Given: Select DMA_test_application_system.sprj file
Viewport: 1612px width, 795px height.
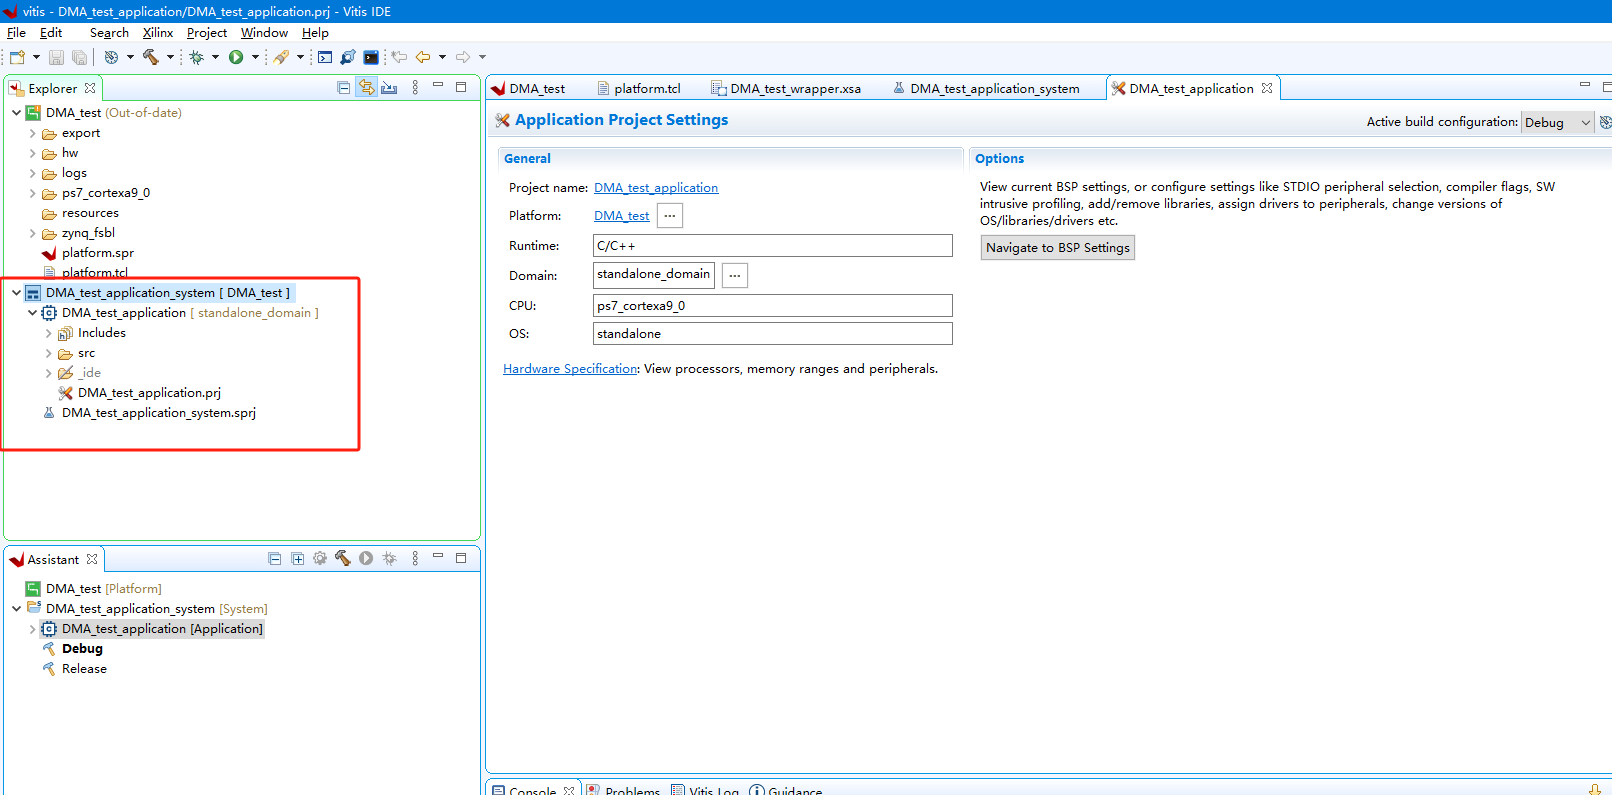Looking at the screenshot, I should [x=158, y=413].
